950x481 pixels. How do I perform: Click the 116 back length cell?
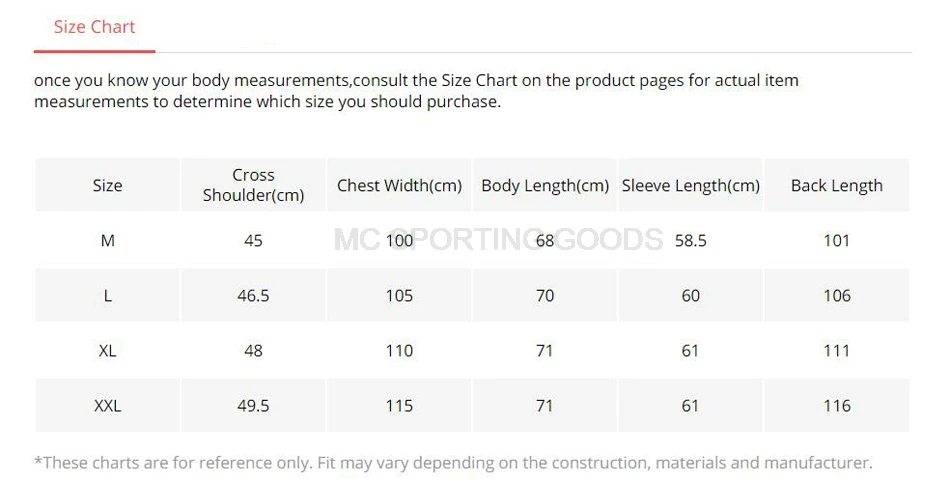click(837, 406)
